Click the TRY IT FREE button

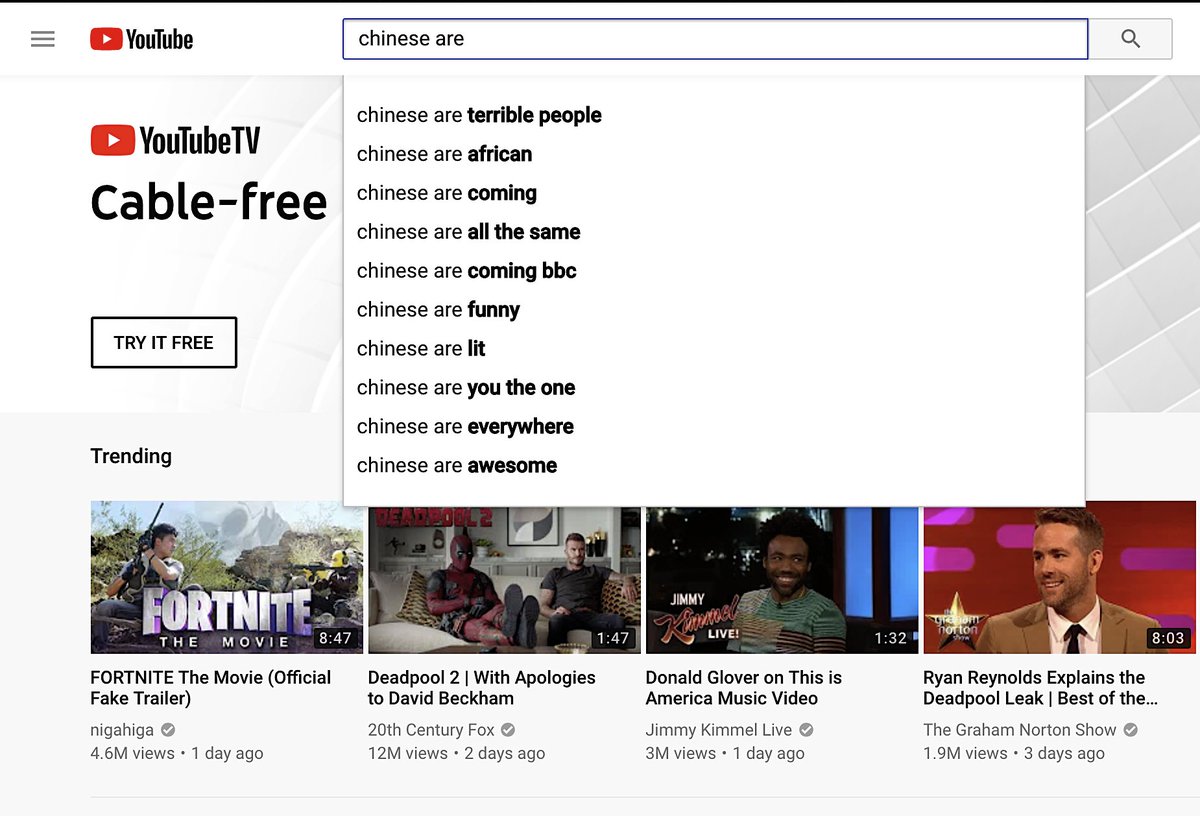tap(164, 343)
